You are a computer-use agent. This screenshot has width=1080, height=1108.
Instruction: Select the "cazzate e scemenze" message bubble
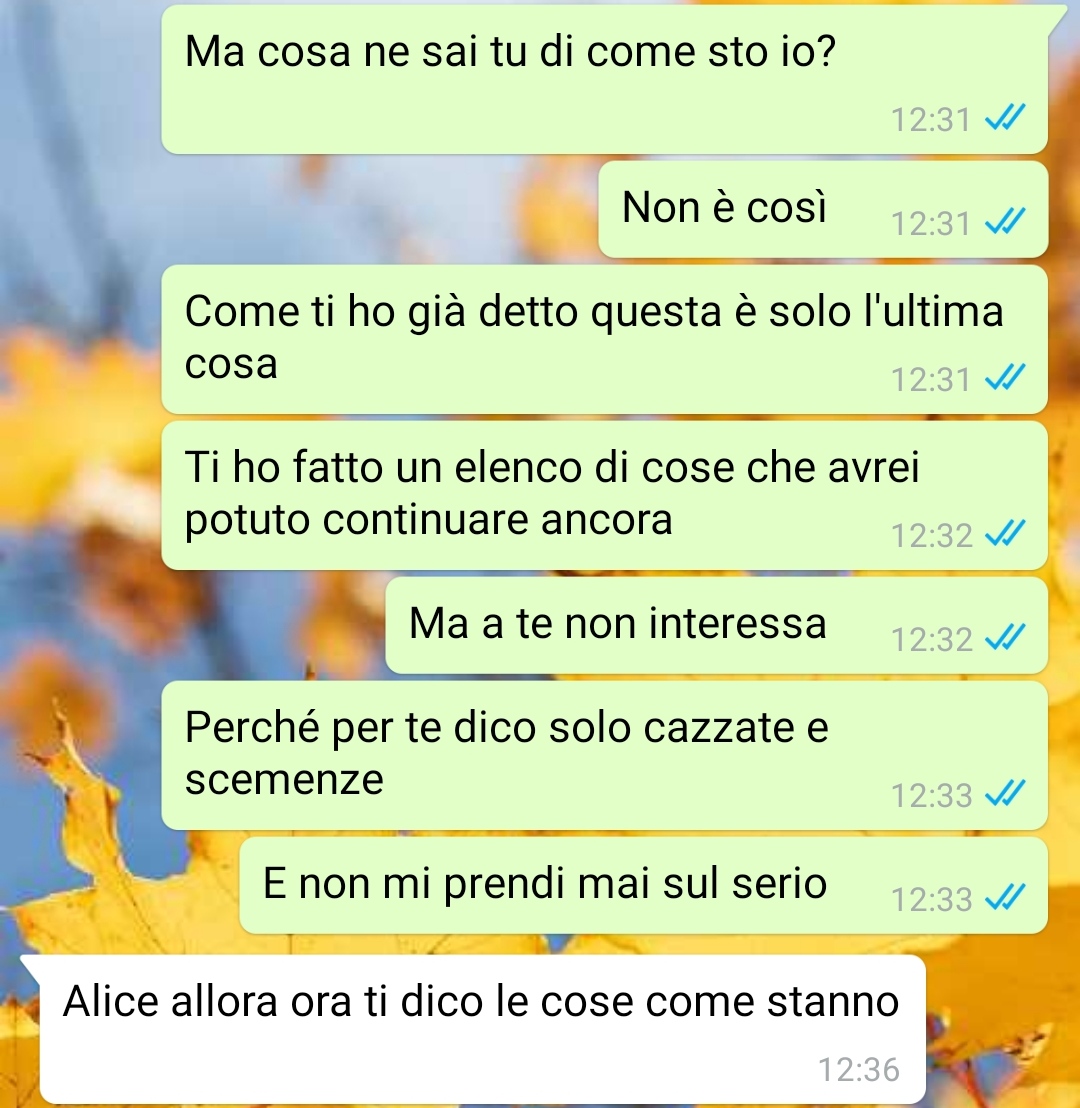tap(604, 755)
